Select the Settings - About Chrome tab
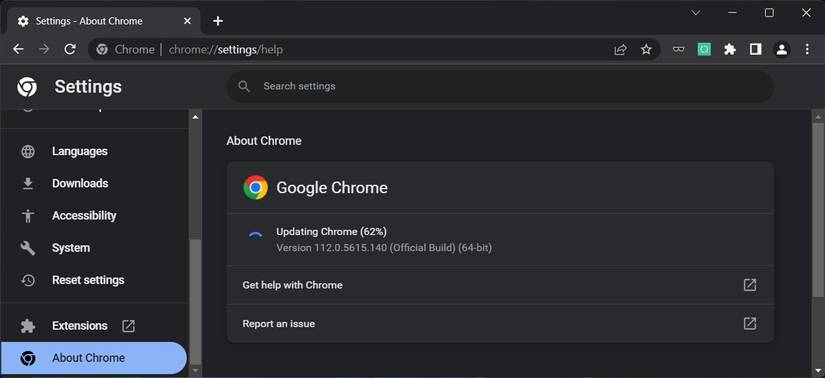Screen dimensions: 825x378 point(104,22)
